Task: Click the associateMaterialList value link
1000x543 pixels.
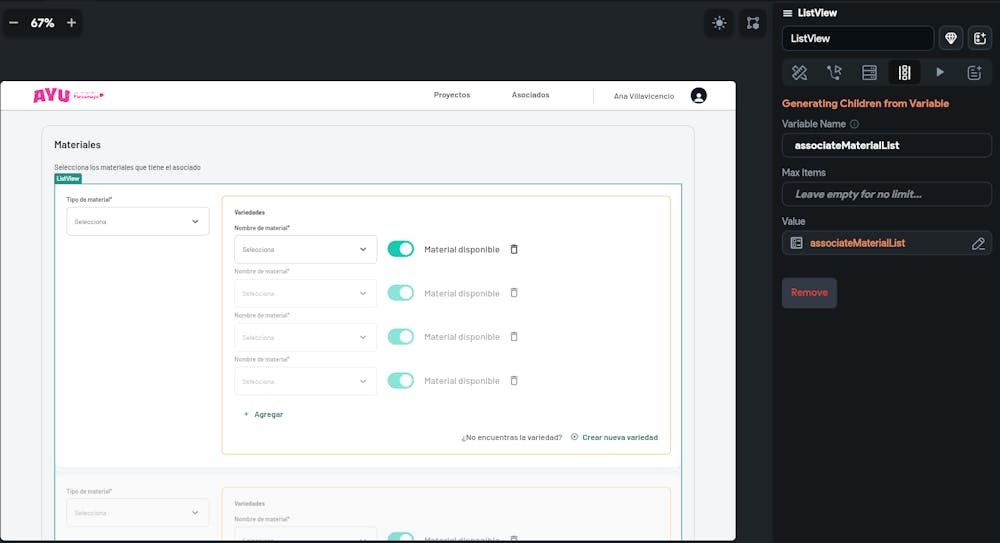Action: pyautogui.click(x=857, y=243)
